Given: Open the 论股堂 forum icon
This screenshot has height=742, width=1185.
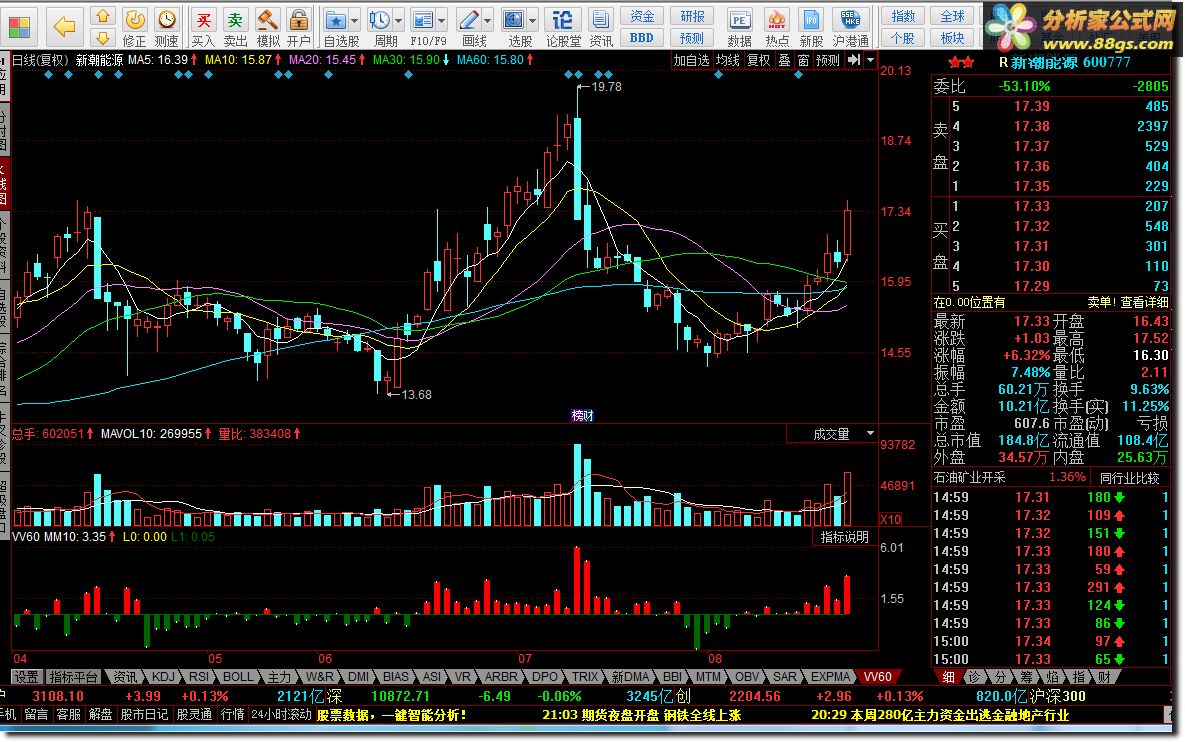Looking at the screenshot, I should [563, 27].
